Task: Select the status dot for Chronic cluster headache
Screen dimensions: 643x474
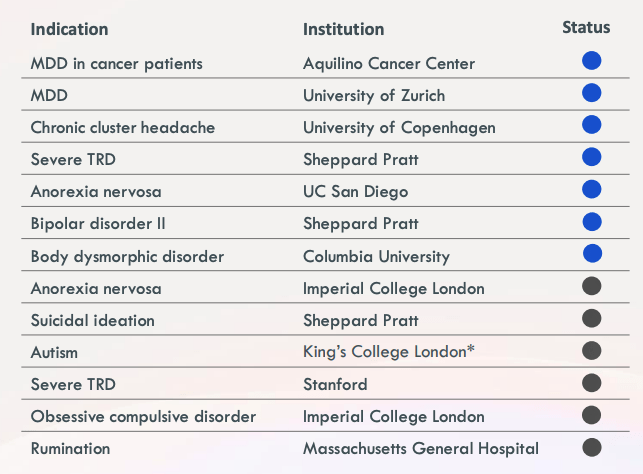Action: (591, 125)
